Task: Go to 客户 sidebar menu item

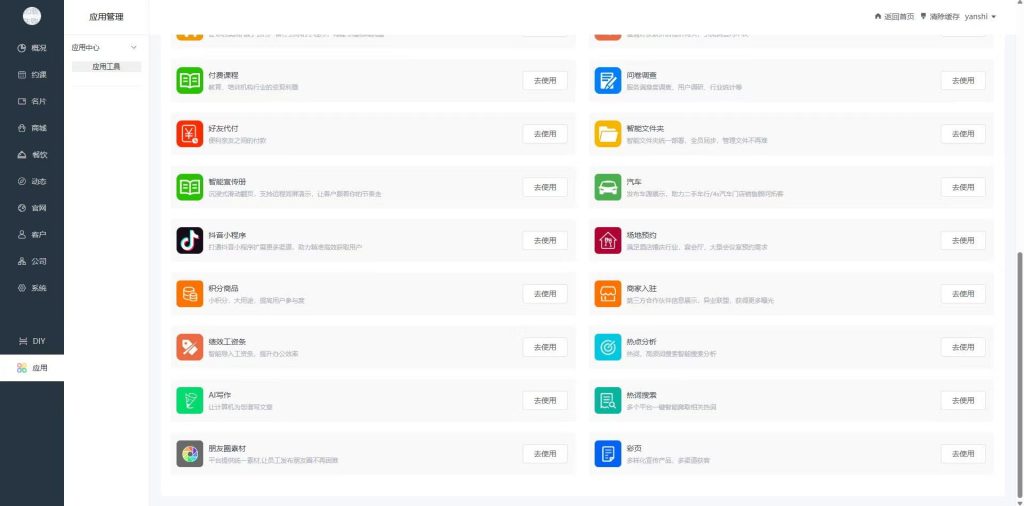Action: point(32,234)
